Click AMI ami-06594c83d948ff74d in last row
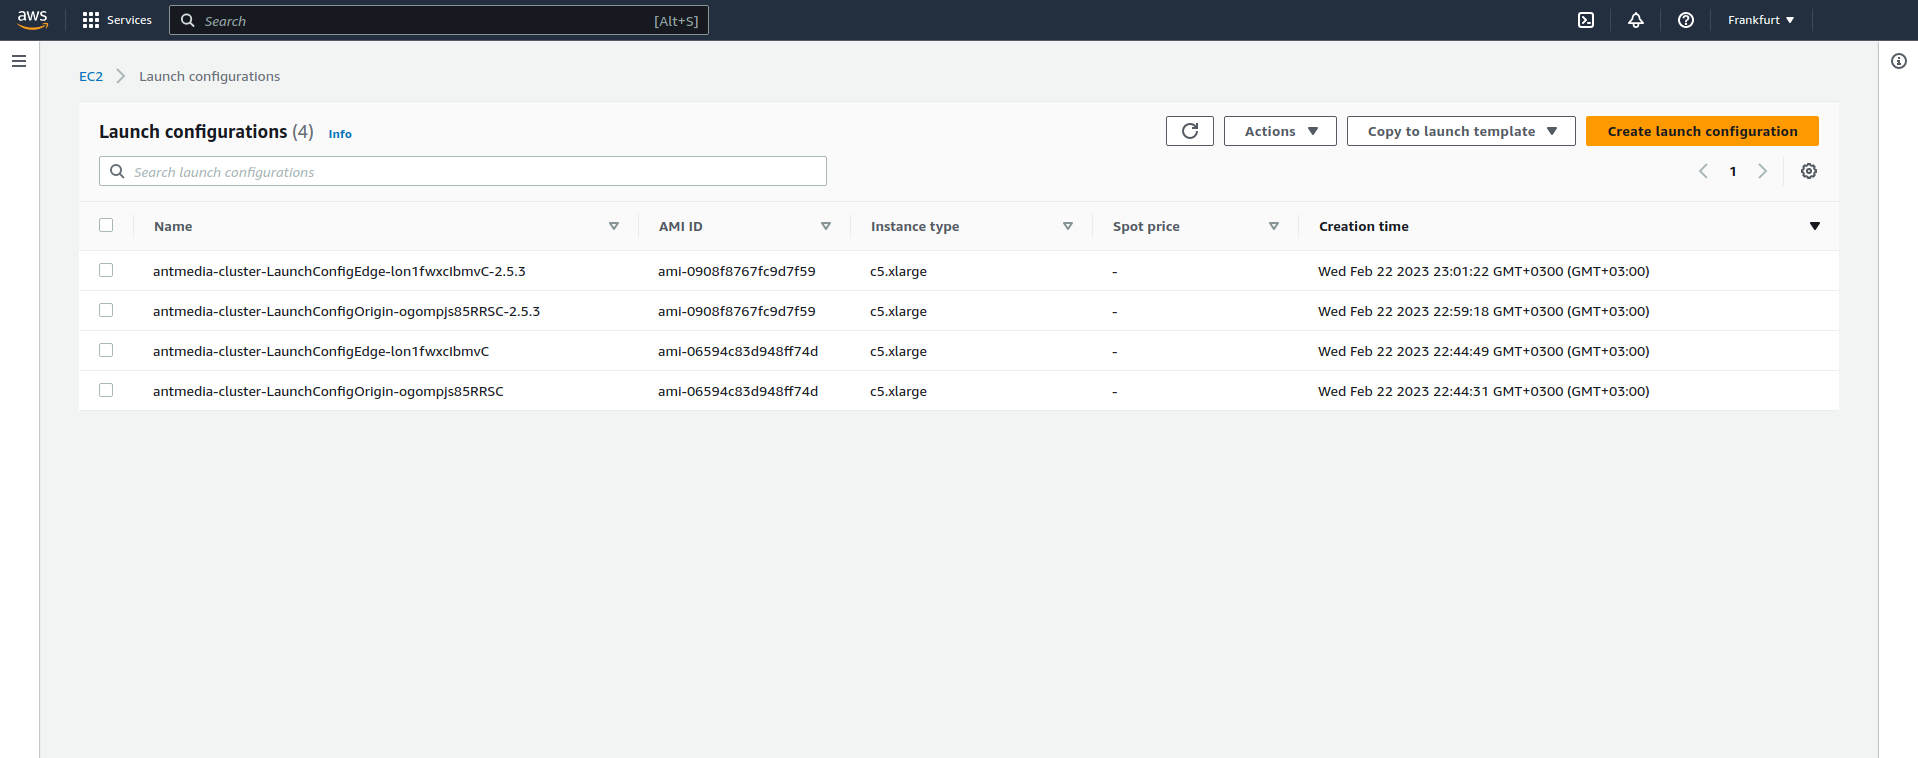1918x758 pixels. pos(738,391)
